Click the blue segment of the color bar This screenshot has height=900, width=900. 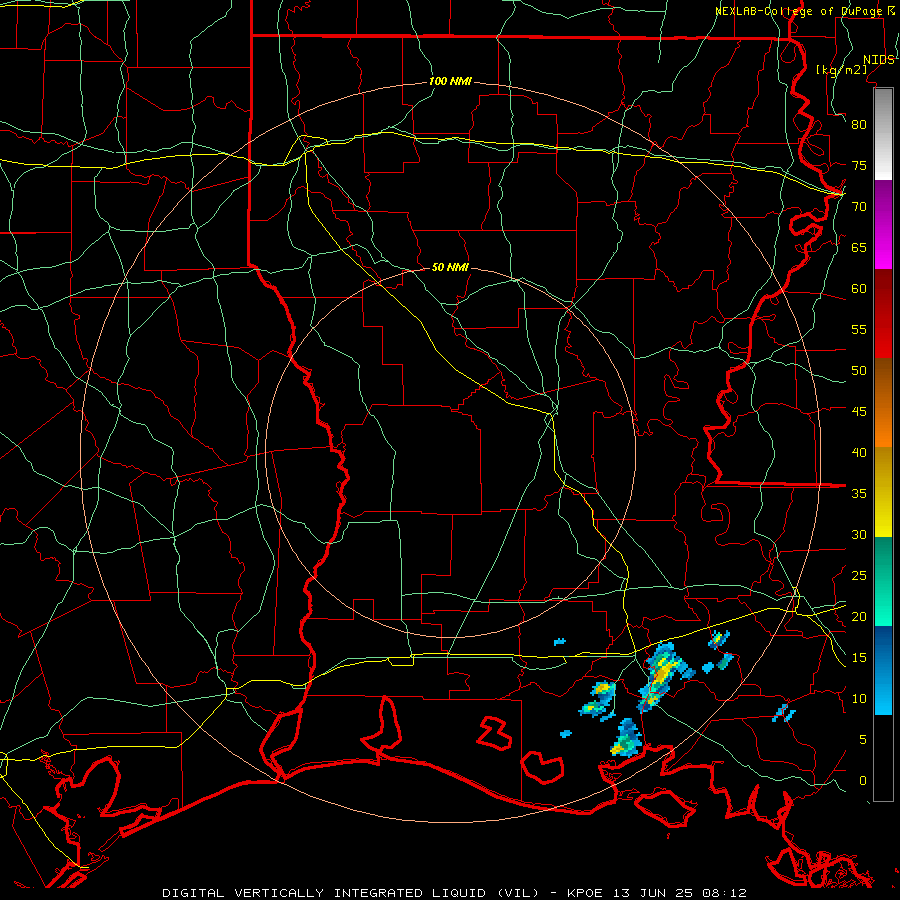(883, 670)
